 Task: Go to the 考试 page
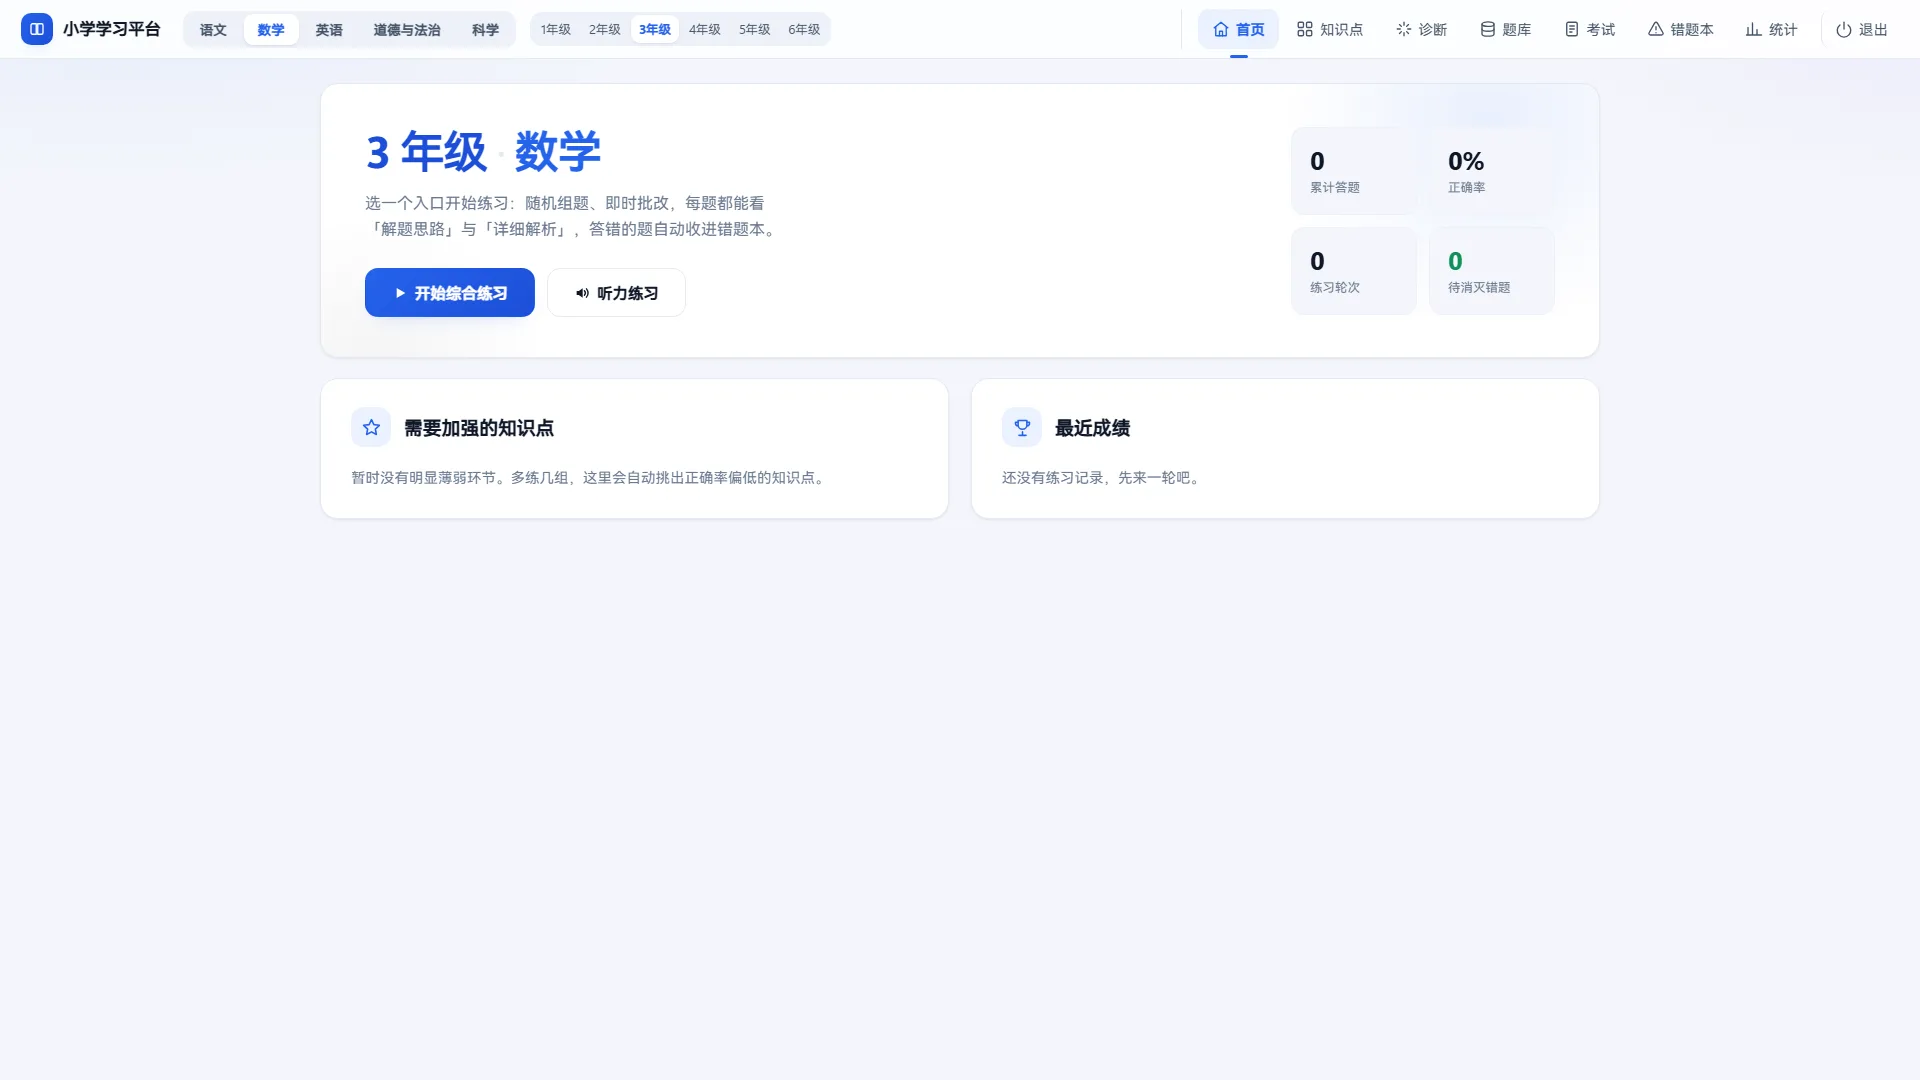coord(1590,29)
